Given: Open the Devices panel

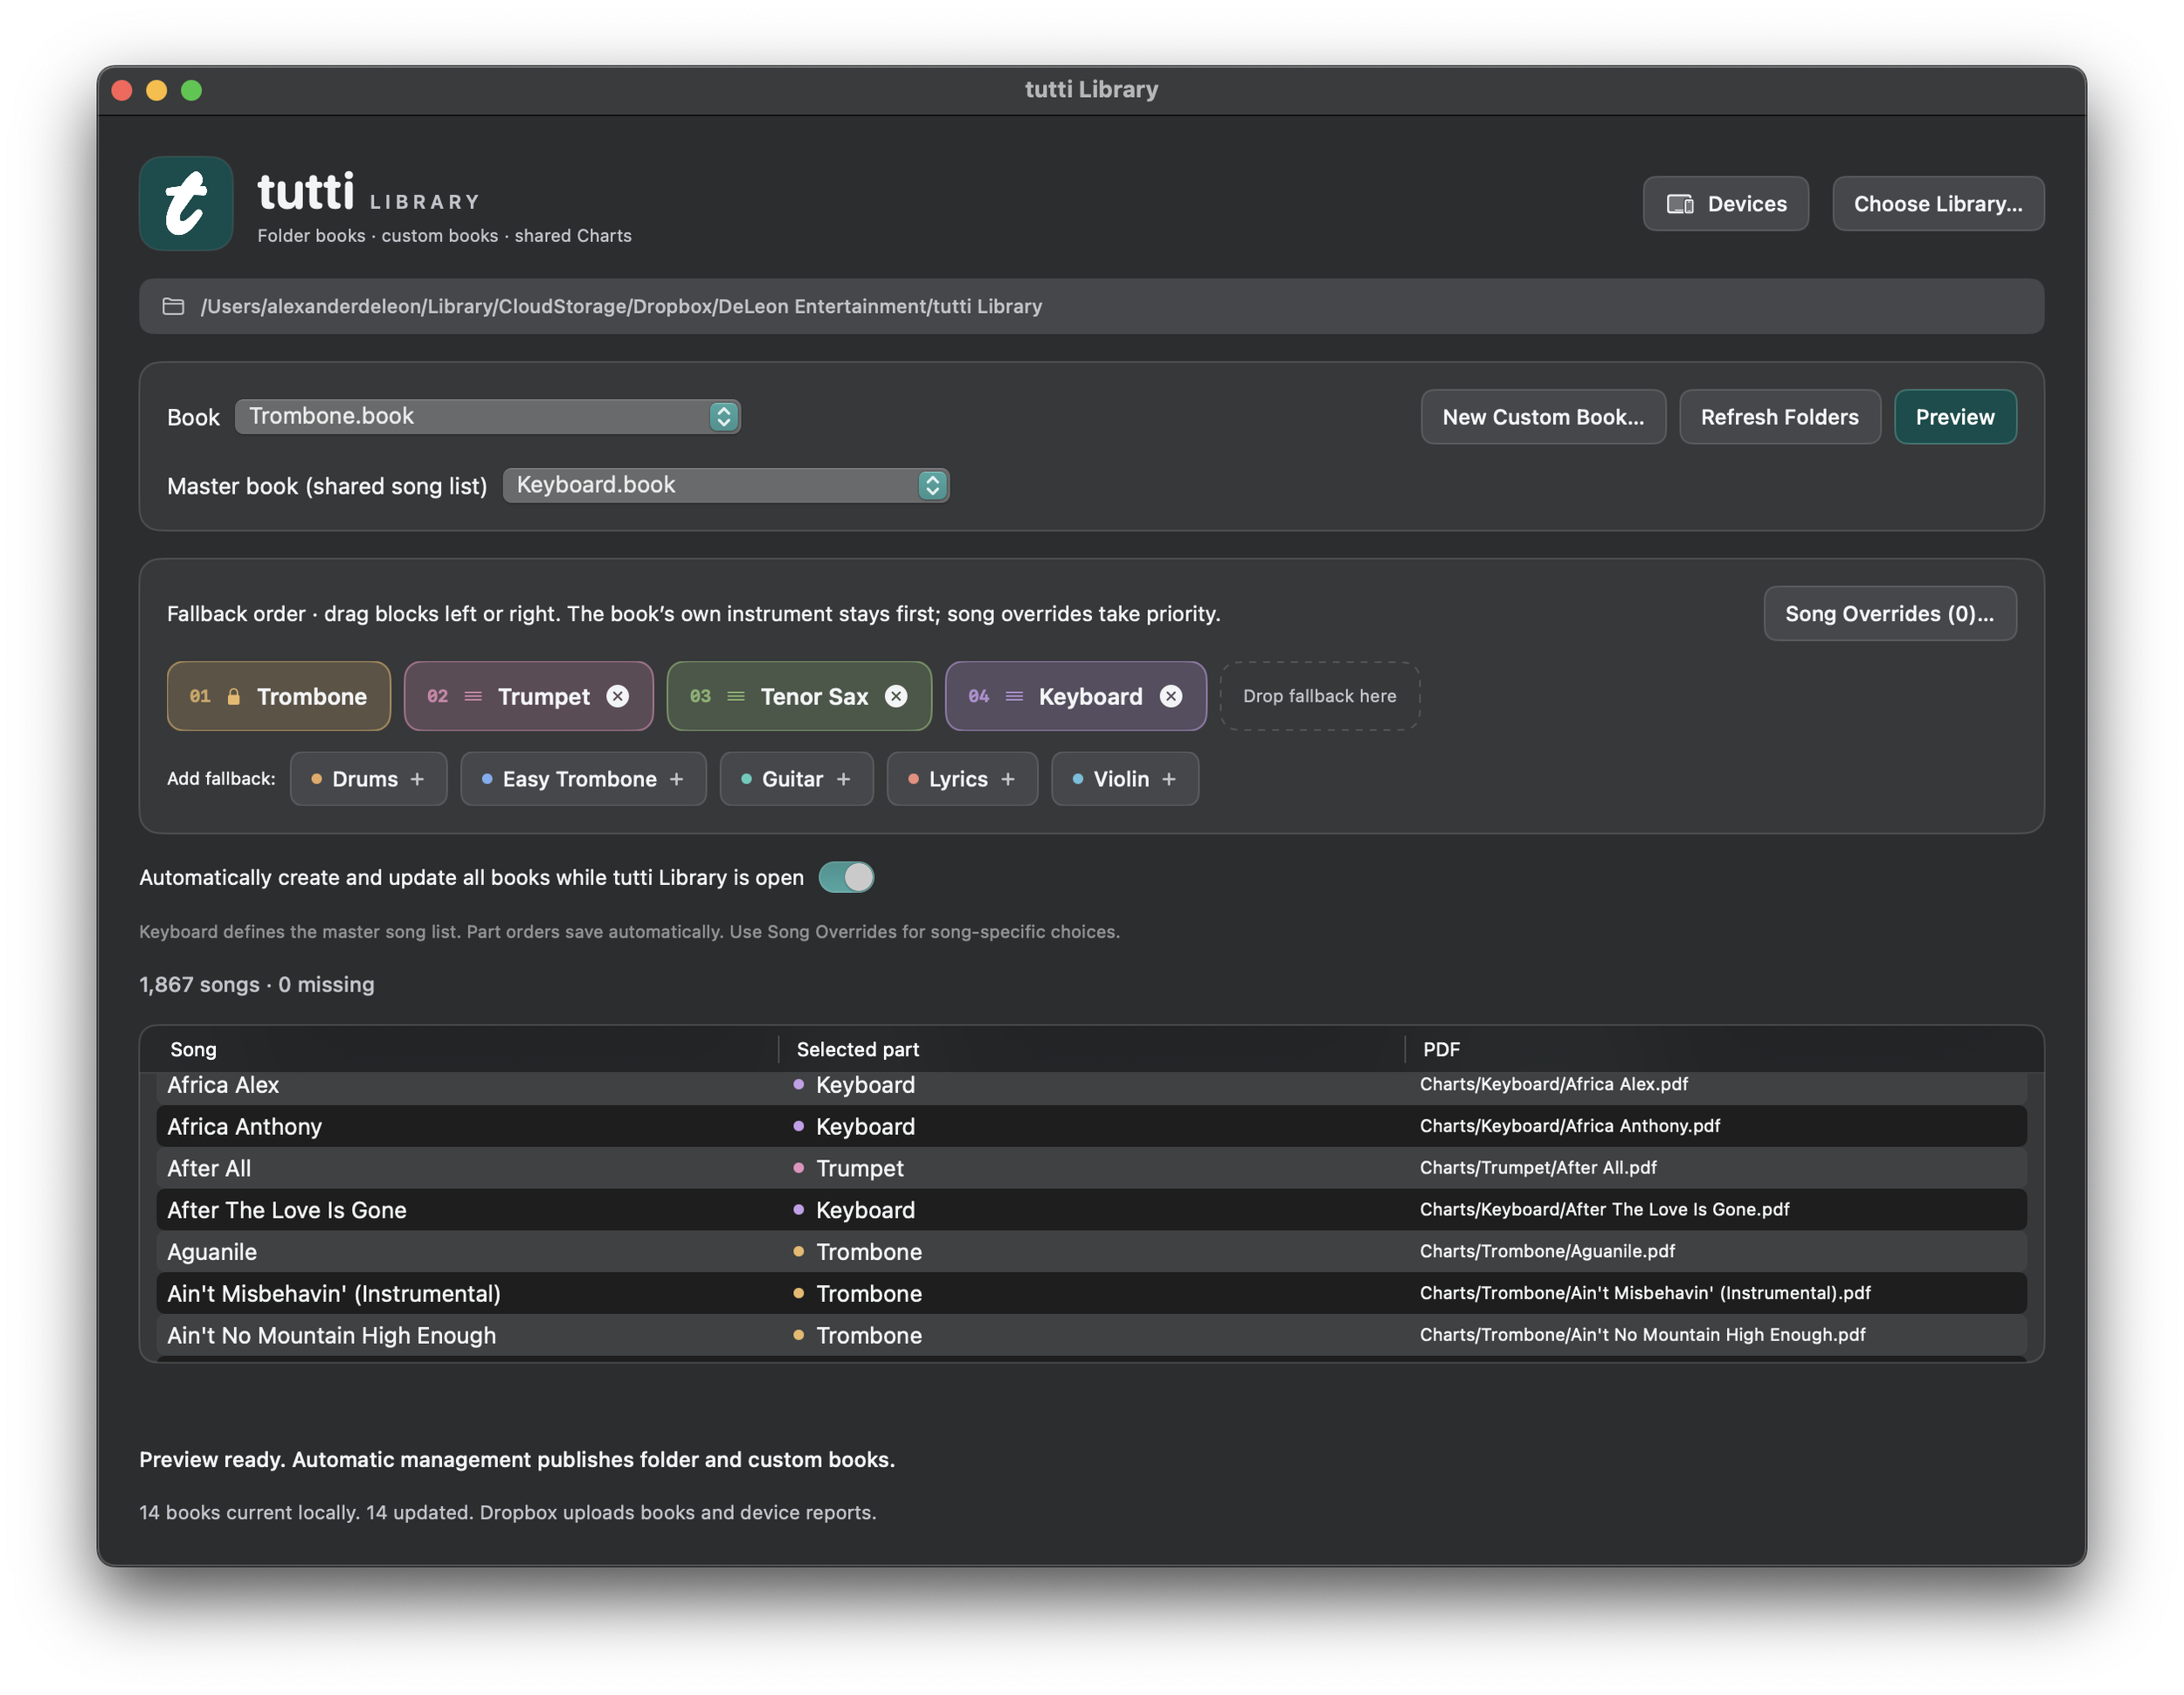Looking at the screenshot, I should [x=1725, y=203].
